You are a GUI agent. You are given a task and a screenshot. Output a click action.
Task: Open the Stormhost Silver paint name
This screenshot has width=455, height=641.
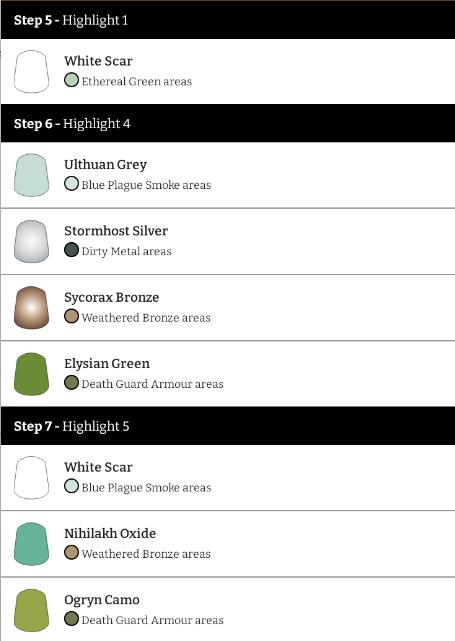(116, 231)
